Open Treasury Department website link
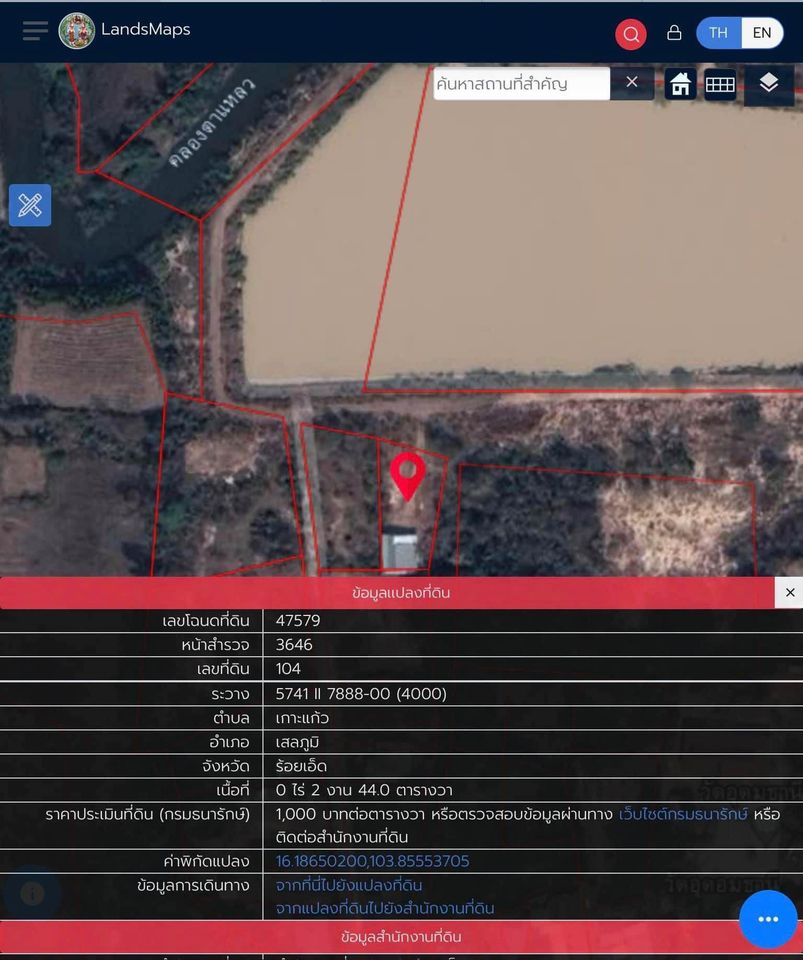Image resolution: width=803 pixels, height=960 pixels. [x=683, y=814]
